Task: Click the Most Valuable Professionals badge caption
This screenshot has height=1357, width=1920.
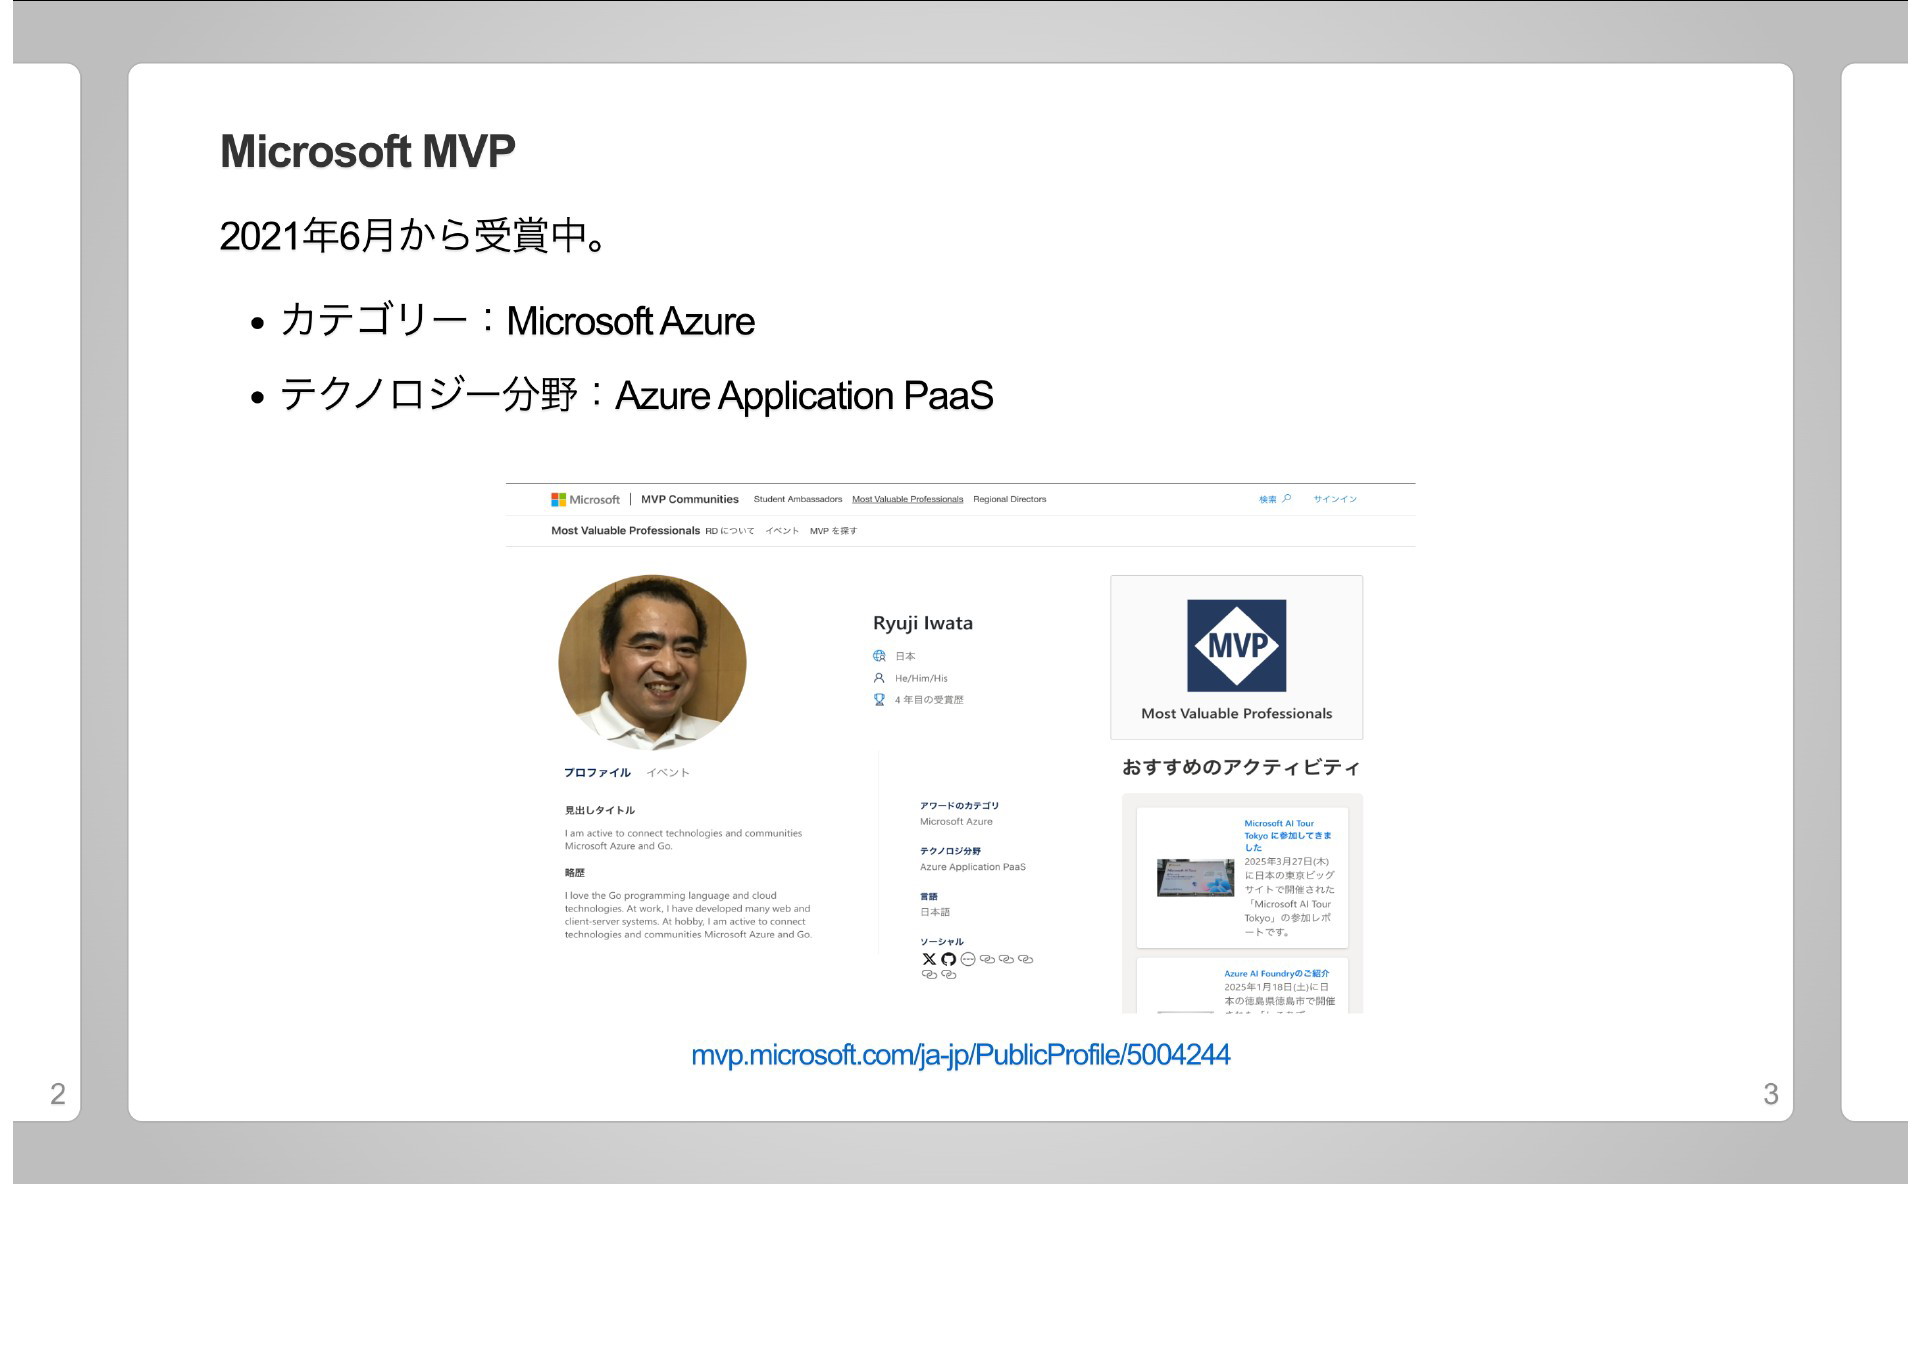Action: tap(1237, 713)
